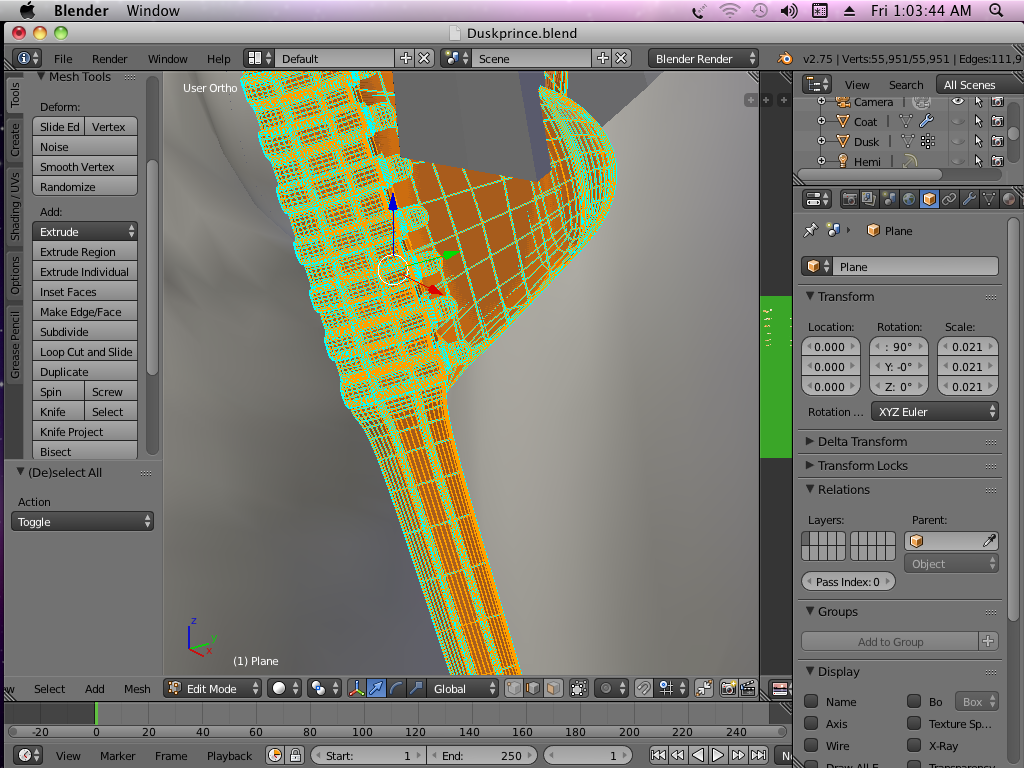This screenshot has width=1024, height=768.
Task: Click the play animation button in timeline
Action: click(x=718, y=755)
